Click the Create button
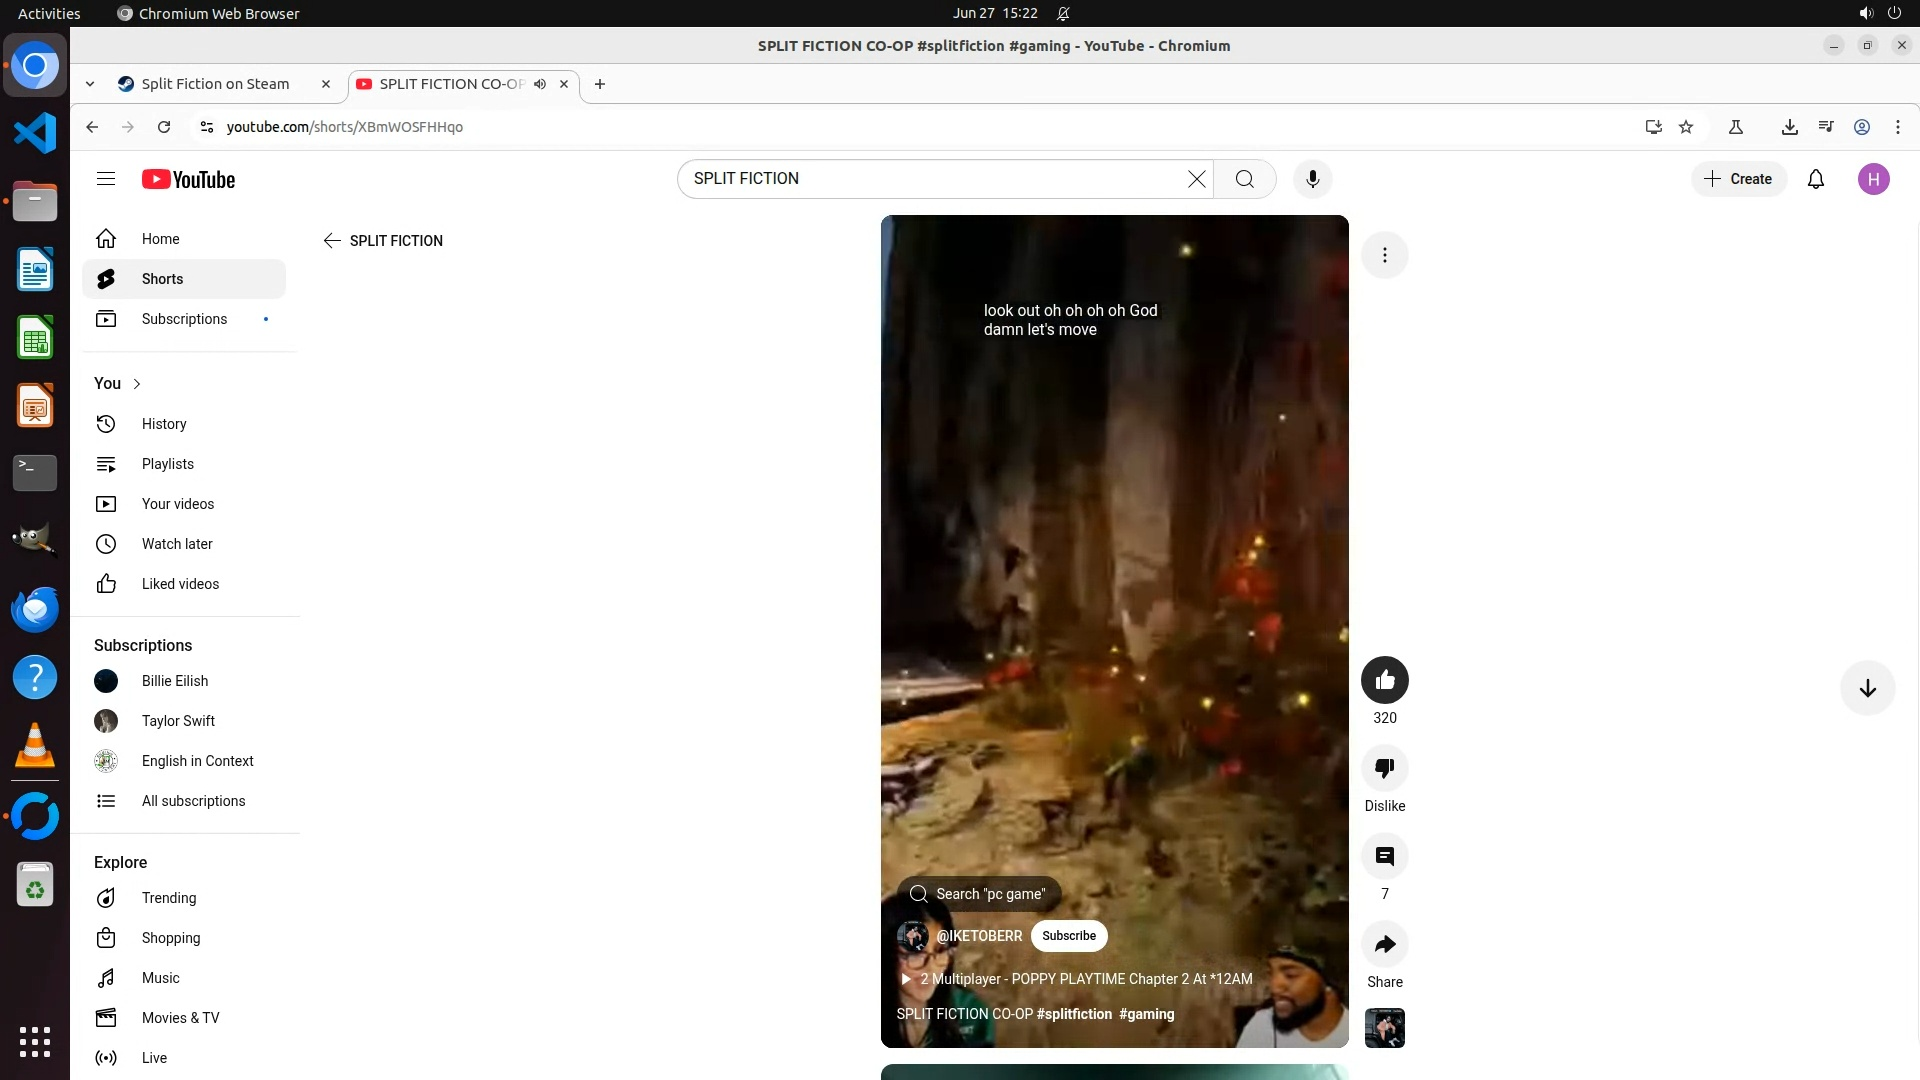This screenshot has width=1920, height=1080. (x=1738, y=179)
